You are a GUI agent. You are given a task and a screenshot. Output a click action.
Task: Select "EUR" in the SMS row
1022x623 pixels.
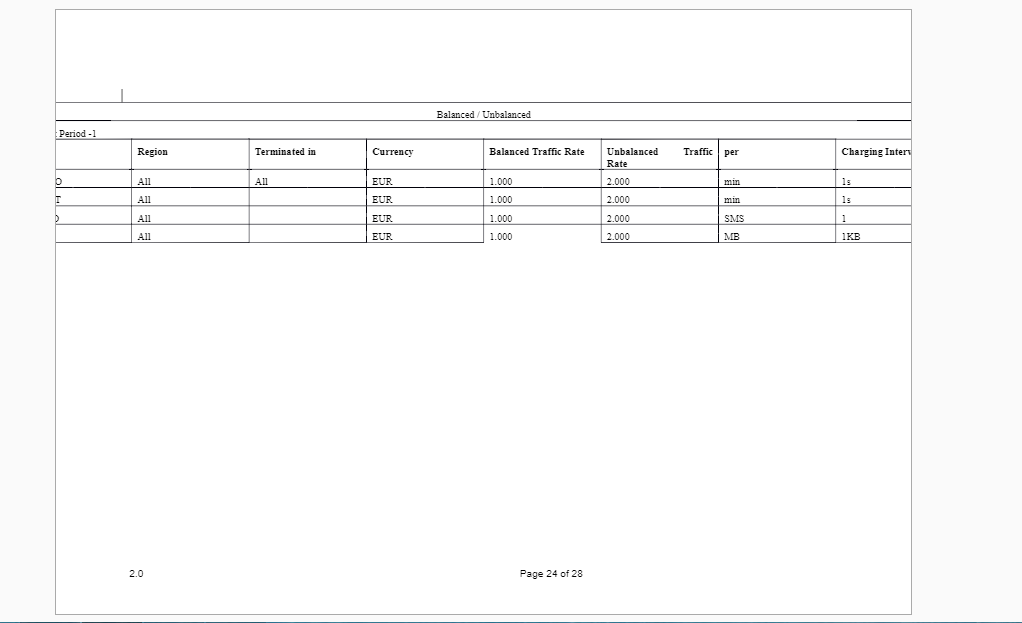pyautogui.click(x=383, y=219)
